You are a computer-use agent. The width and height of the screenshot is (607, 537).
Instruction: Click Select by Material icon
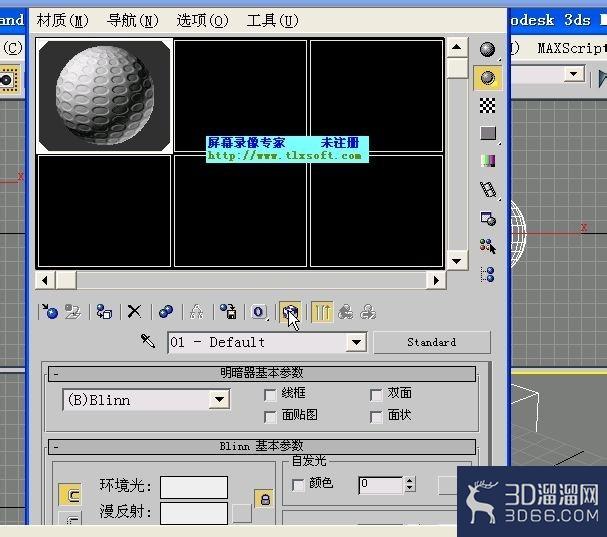coord(488,246)
